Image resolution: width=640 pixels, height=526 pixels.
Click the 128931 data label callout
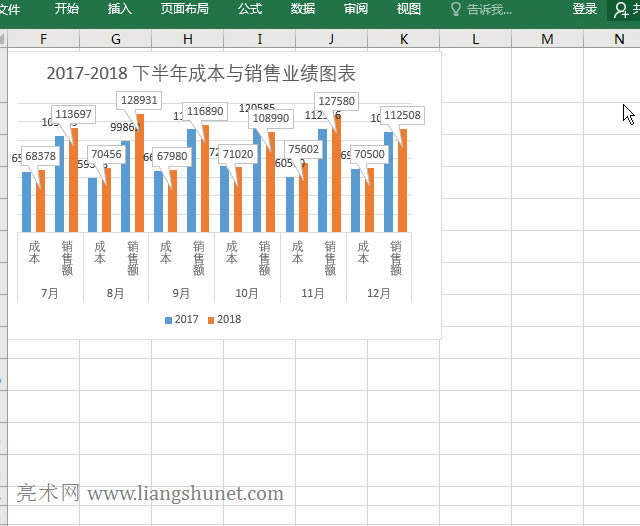pos(139,101)
